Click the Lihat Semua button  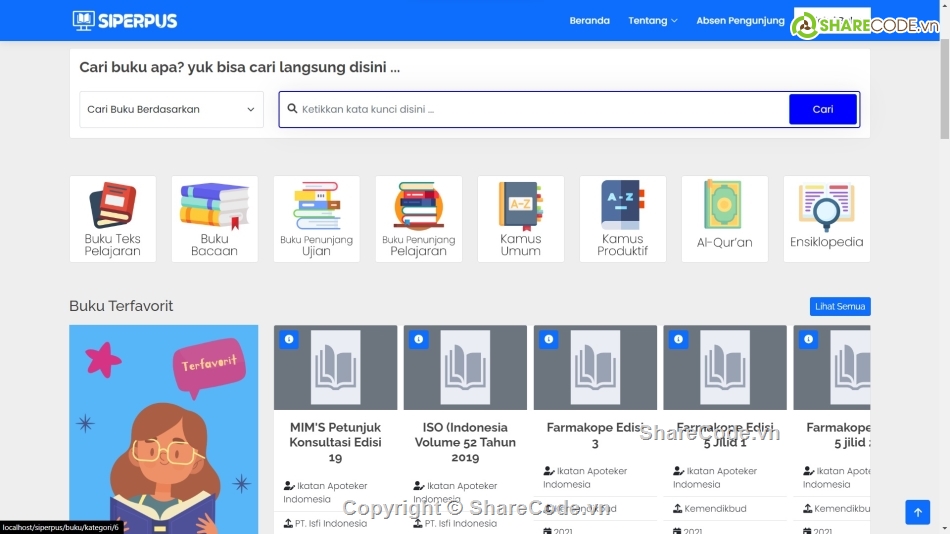[x=840, y=306]
